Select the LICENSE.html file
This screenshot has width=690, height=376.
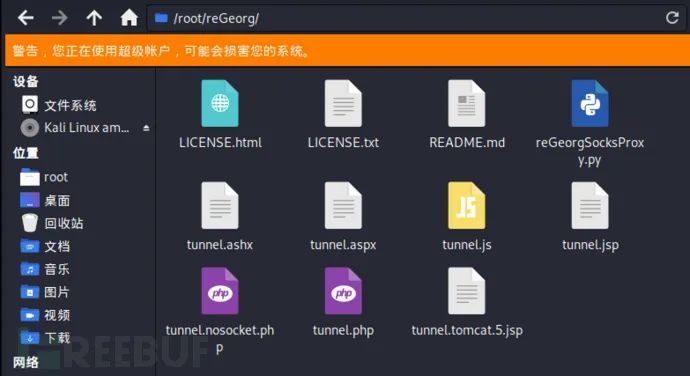(x=220, y=114)
